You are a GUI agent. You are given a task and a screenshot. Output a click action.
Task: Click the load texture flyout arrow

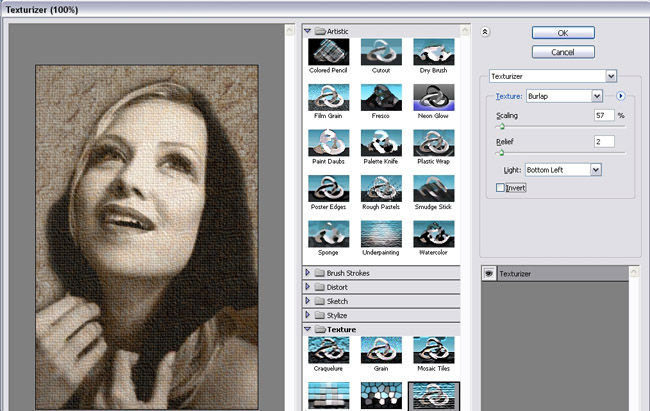(620, 96)
